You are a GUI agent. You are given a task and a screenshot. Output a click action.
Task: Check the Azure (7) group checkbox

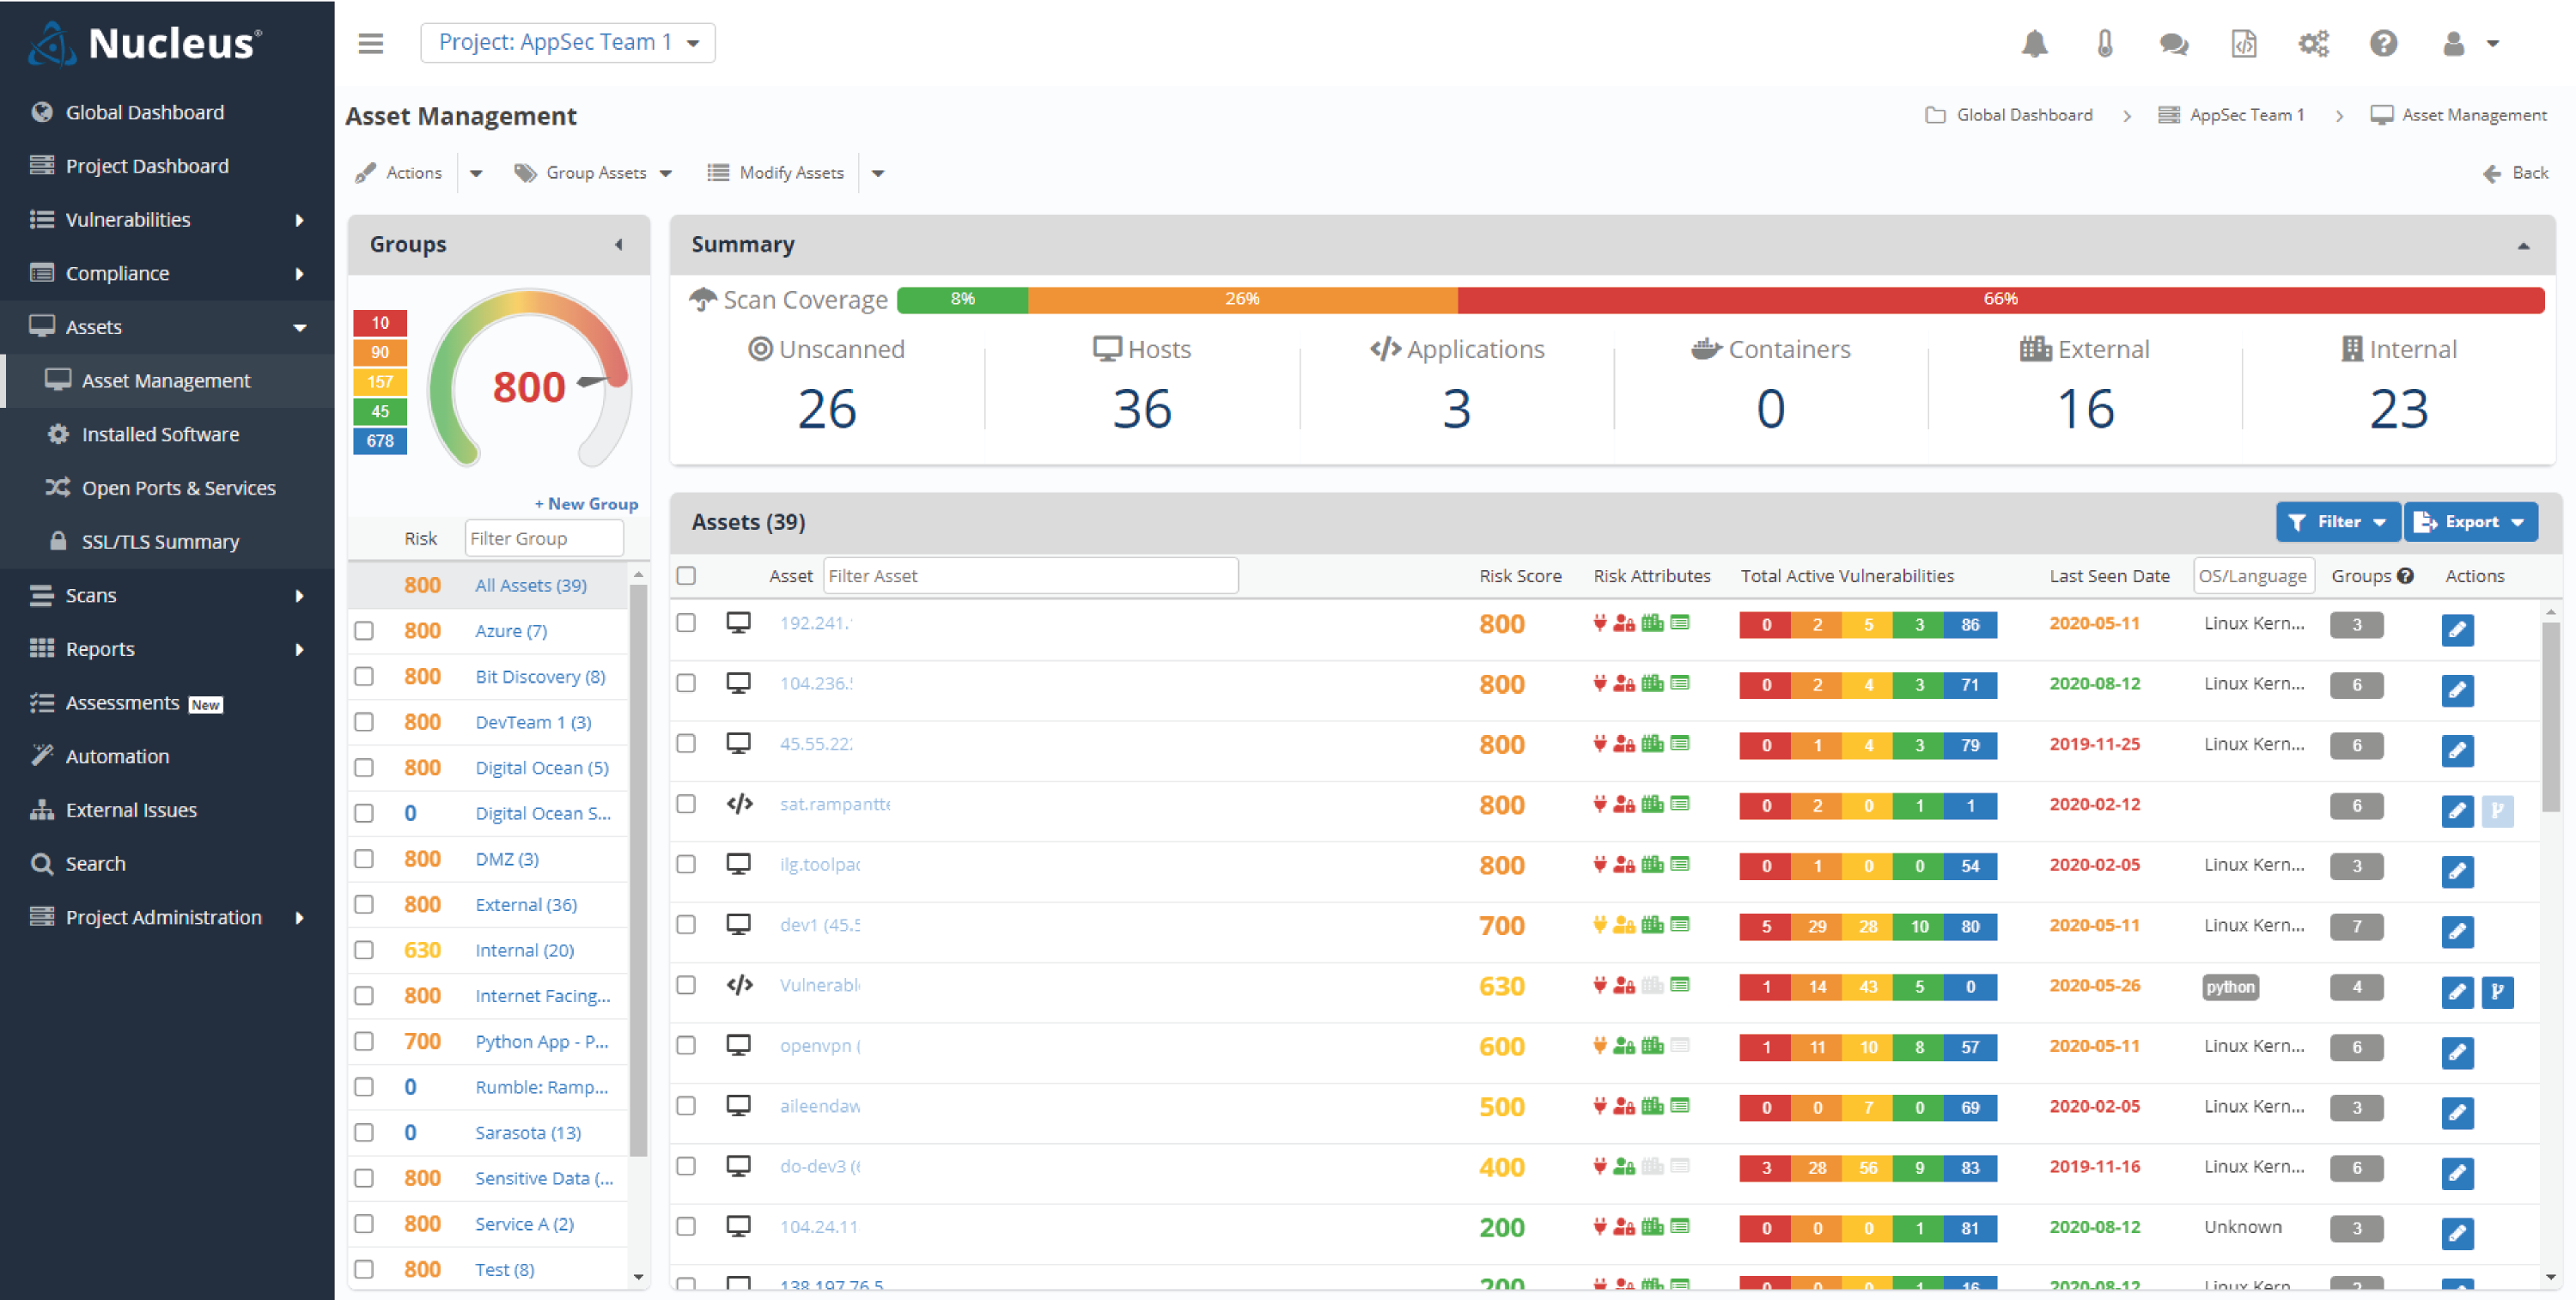[x=364, y=630]
